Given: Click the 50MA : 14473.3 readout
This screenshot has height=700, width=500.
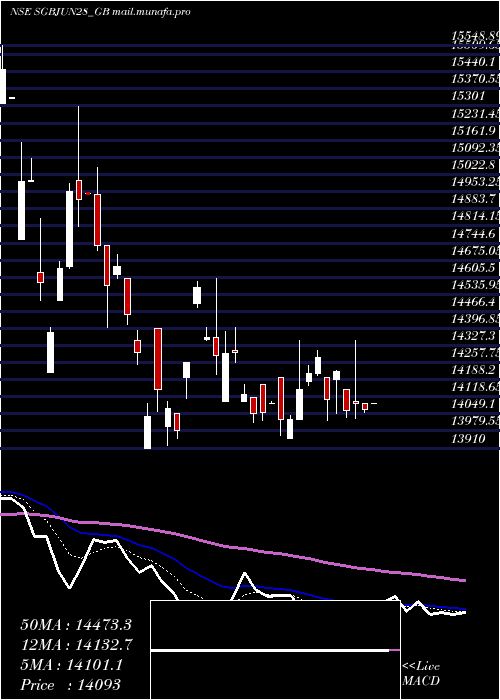Looking at the screenshot, I should tap(76, 625).
